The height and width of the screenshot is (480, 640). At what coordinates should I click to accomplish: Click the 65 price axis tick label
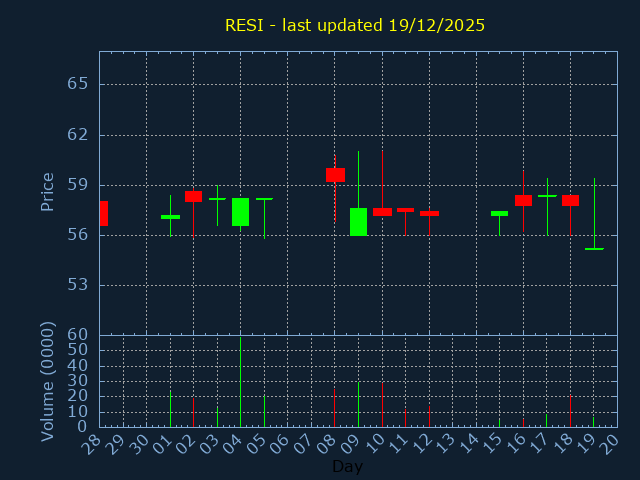coord(78,83)
